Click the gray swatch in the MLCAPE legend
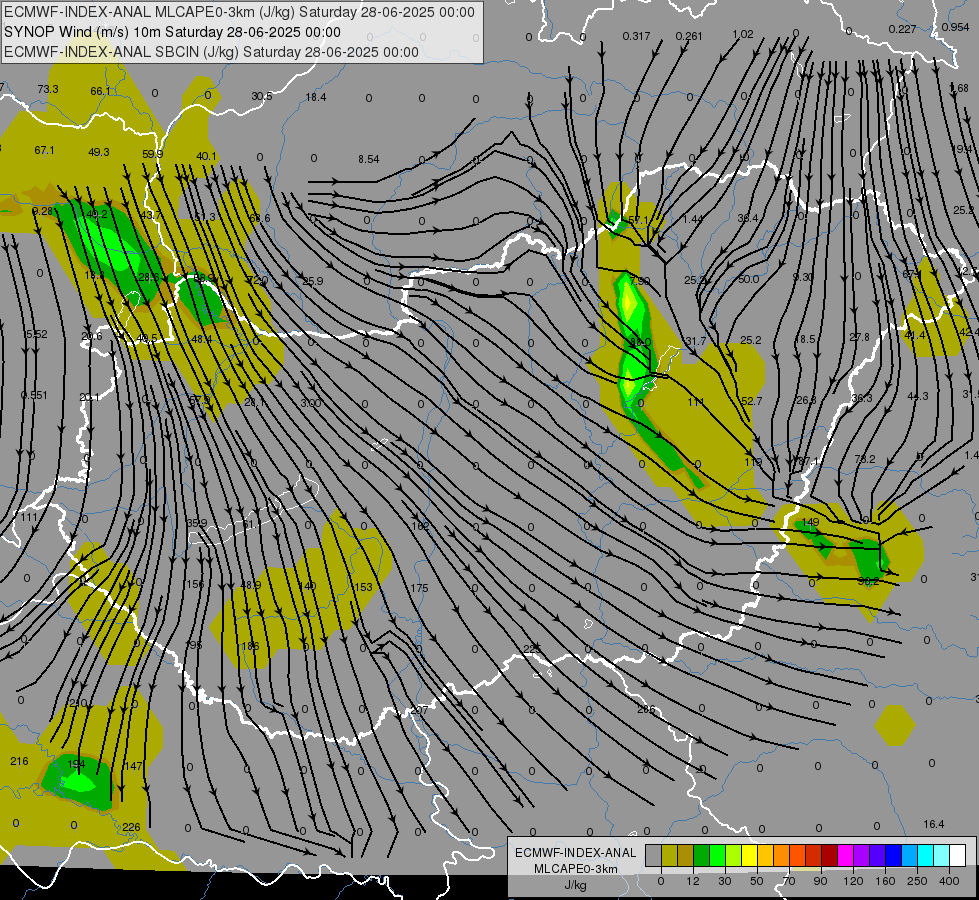This screenshot has width=979, height=900. 653,856
